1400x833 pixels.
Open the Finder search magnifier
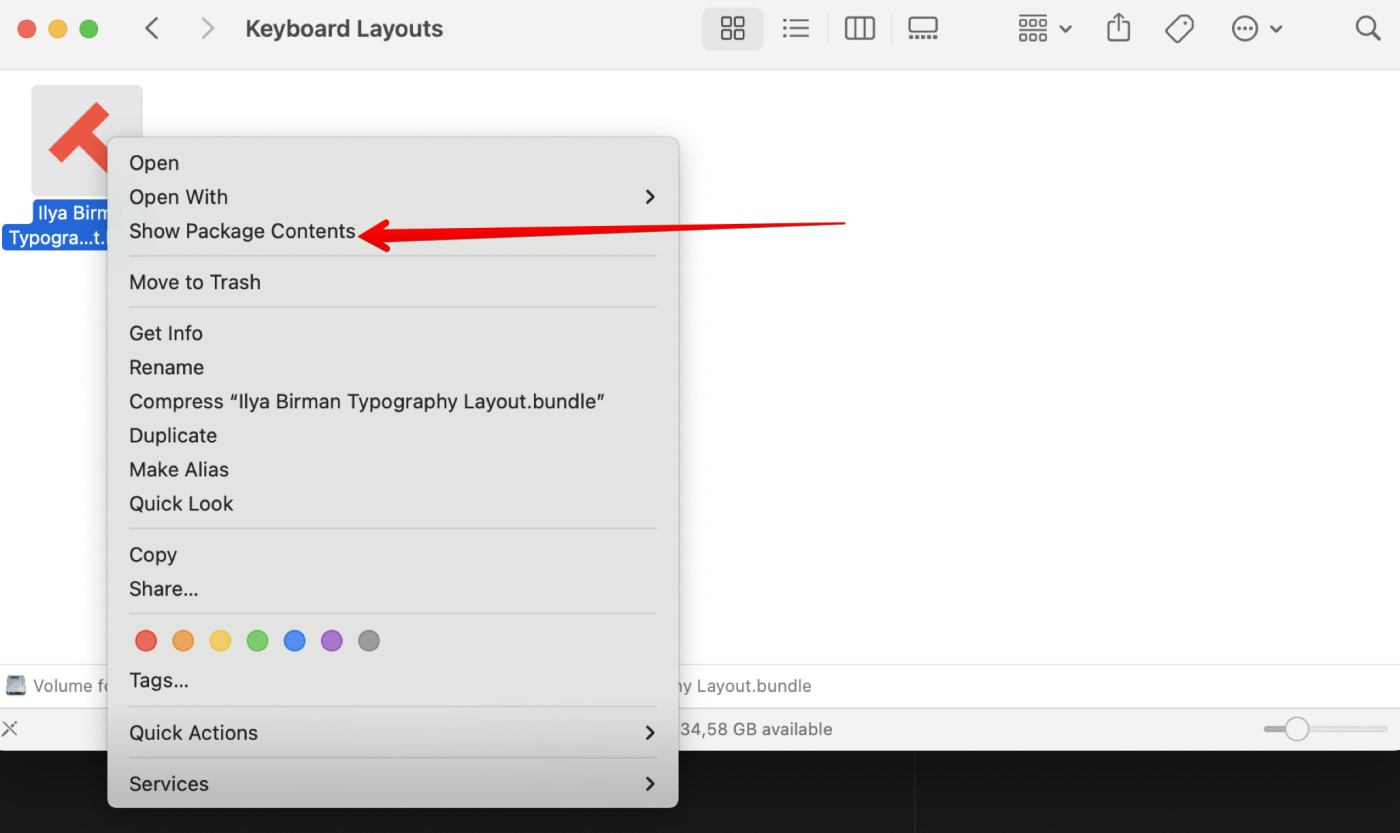(x=1367, y=28)
